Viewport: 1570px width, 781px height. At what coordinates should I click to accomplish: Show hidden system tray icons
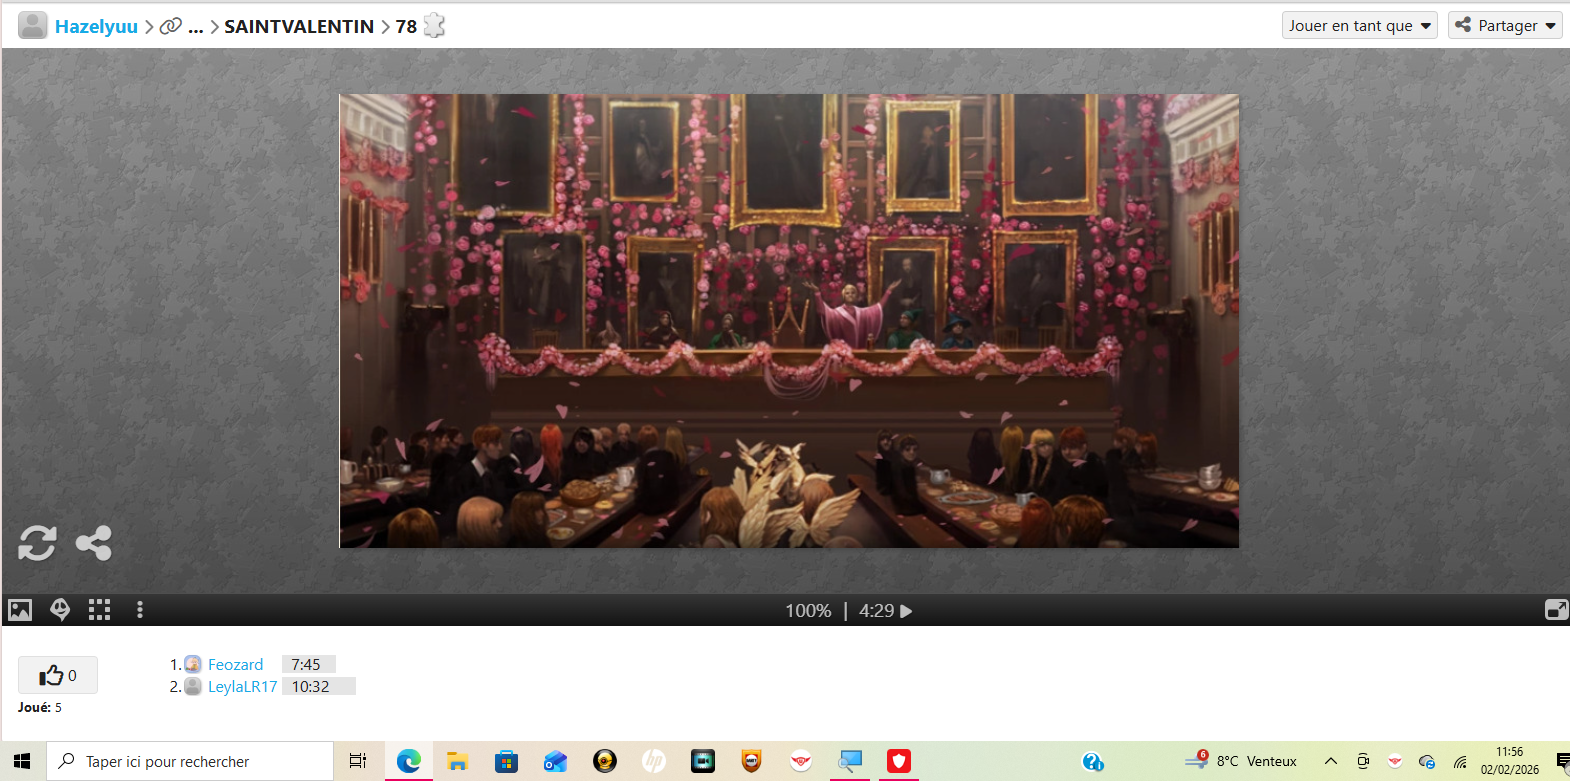point(1331,761)
